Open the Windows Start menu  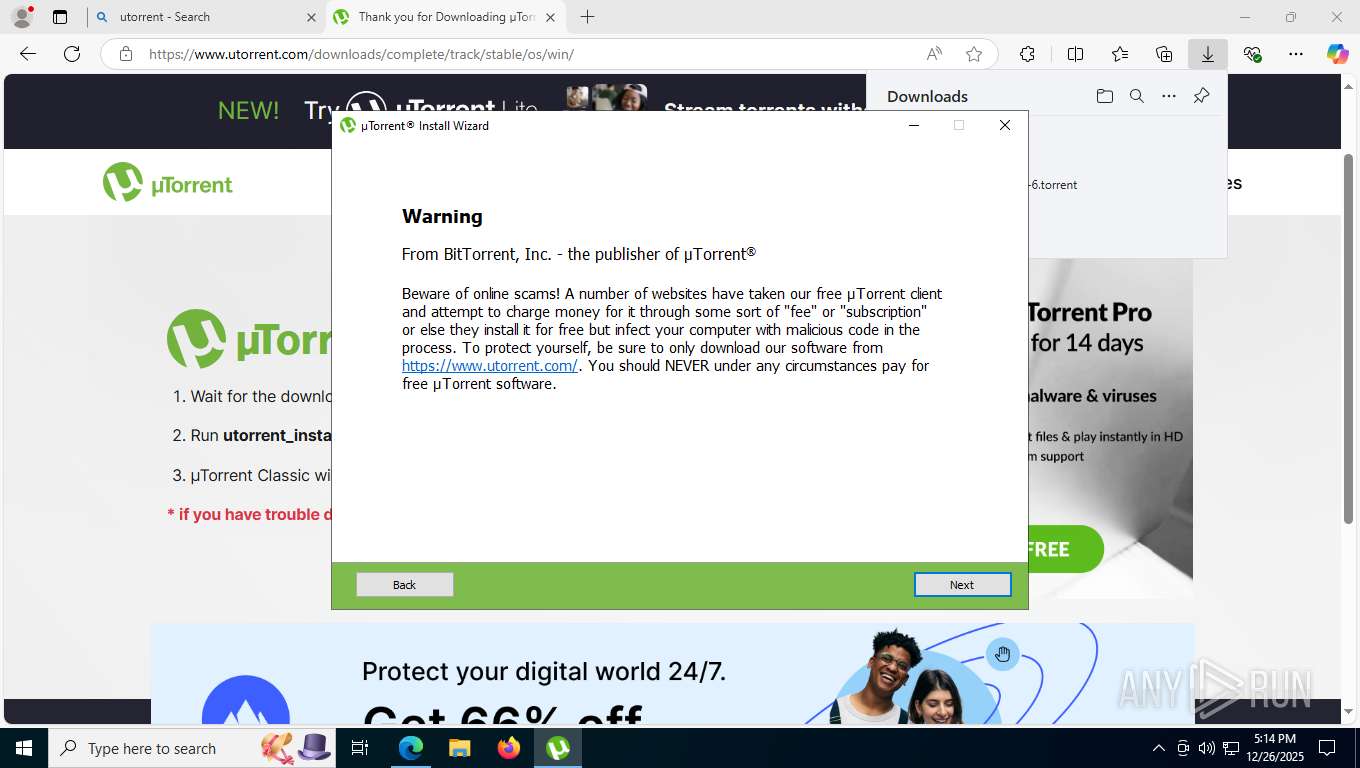pyautogui.click(x=23, y=748)
